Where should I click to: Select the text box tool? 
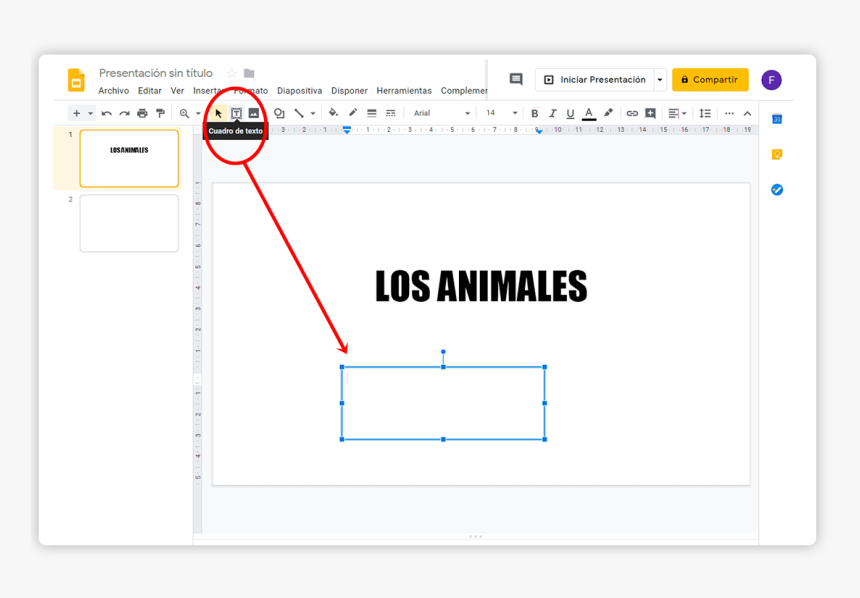coord(237,113)
